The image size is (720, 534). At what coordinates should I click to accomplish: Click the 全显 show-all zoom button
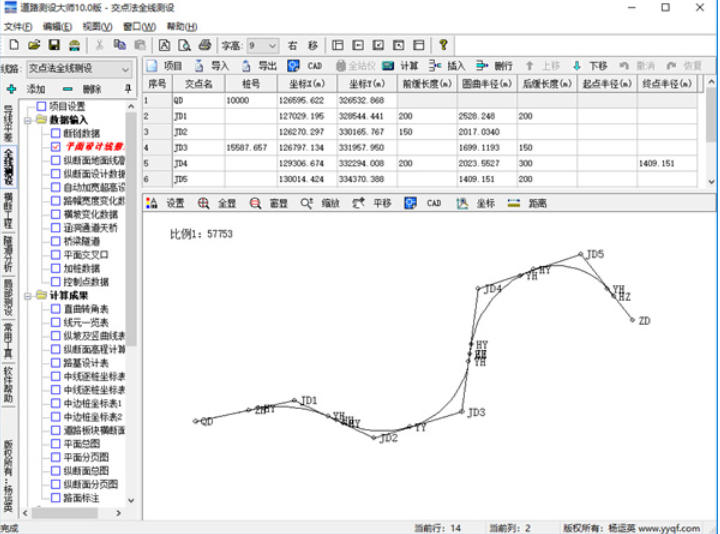click(x=216, y=203)
